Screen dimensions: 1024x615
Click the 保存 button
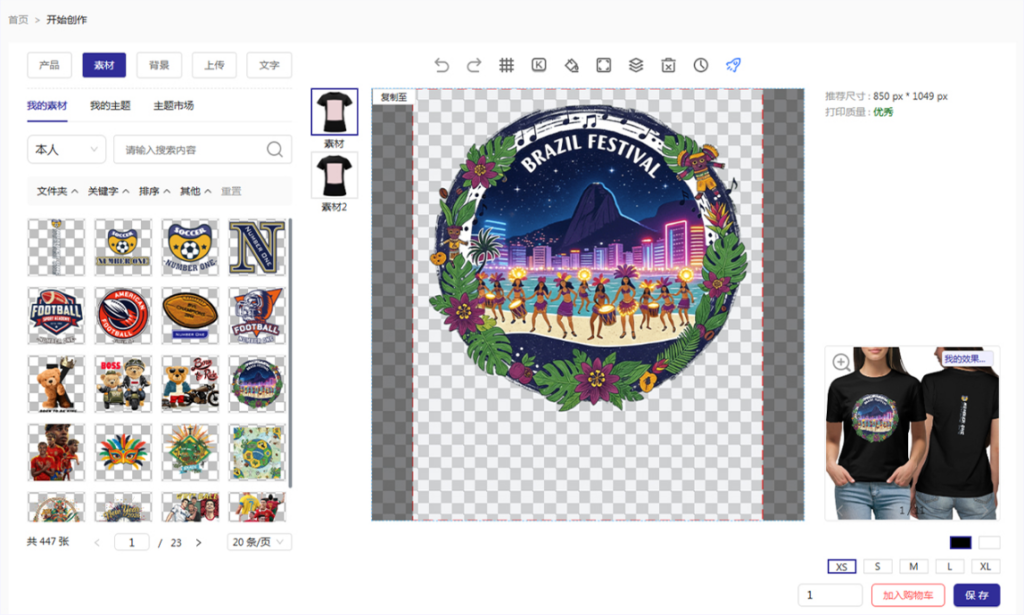[977, 595]
